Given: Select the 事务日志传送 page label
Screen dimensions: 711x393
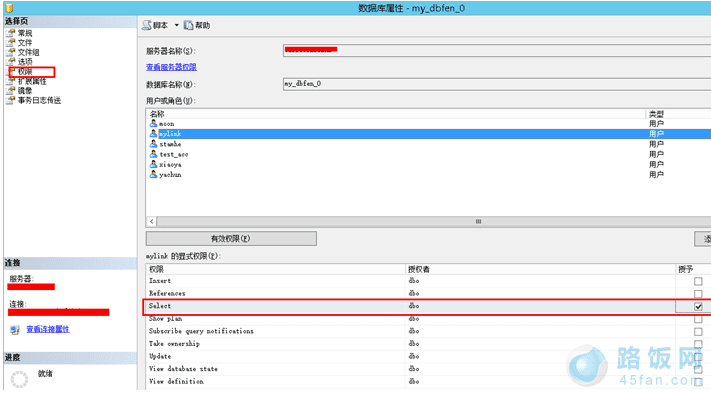Looking at the screenshot, I should pyautogui.click(x=39, y=100).
